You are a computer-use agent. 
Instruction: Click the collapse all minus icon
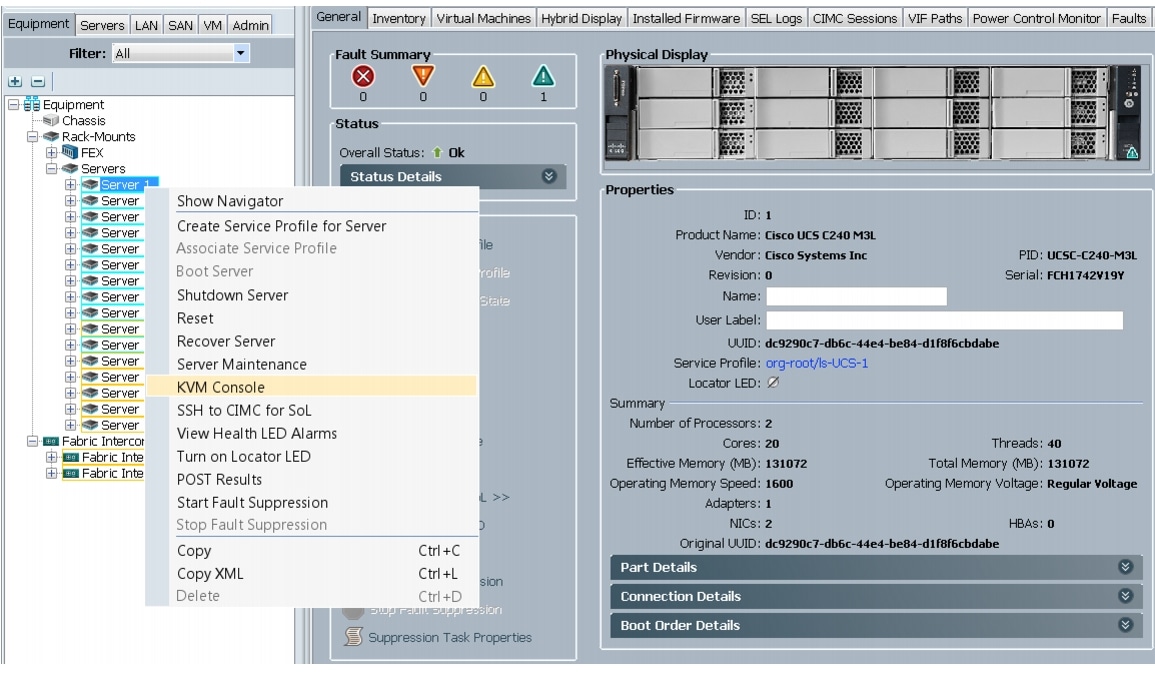tap(38, 82)
